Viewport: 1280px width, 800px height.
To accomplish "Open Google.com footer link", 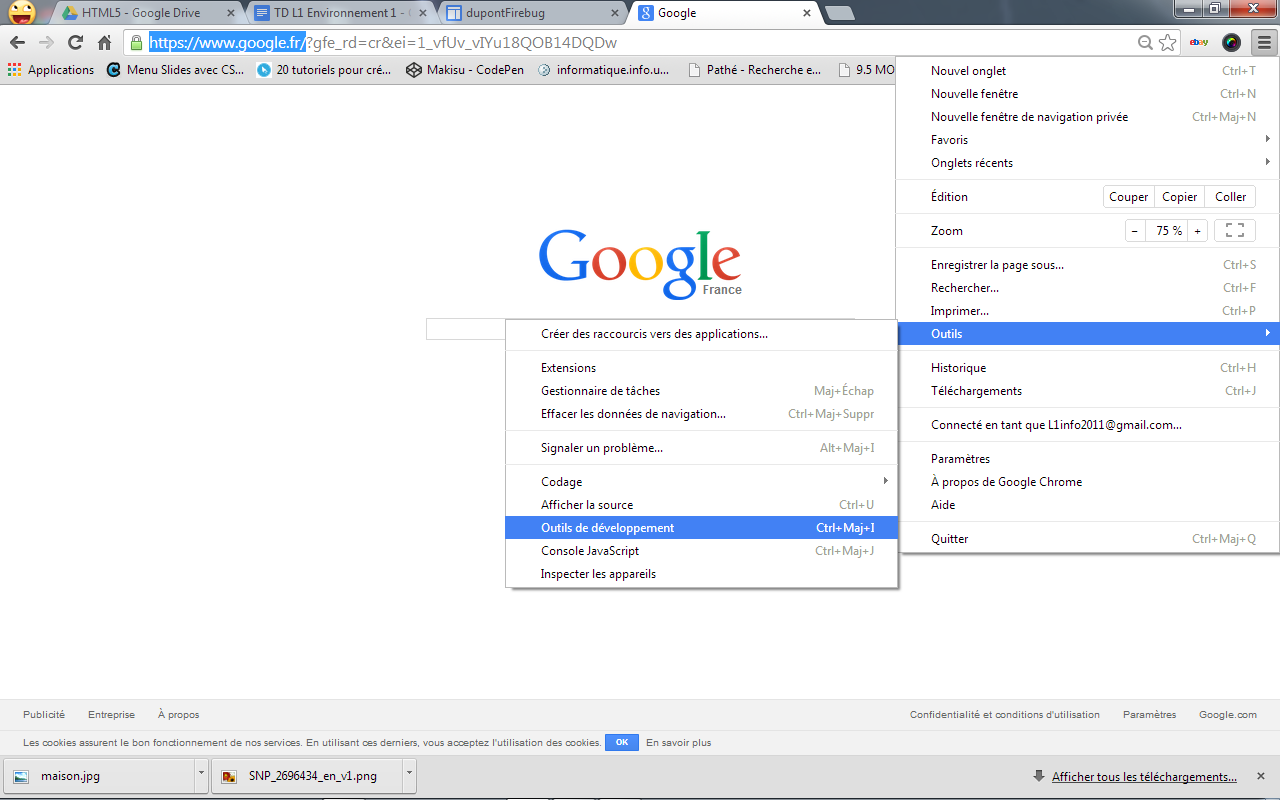I will (x=1228, y=715).
